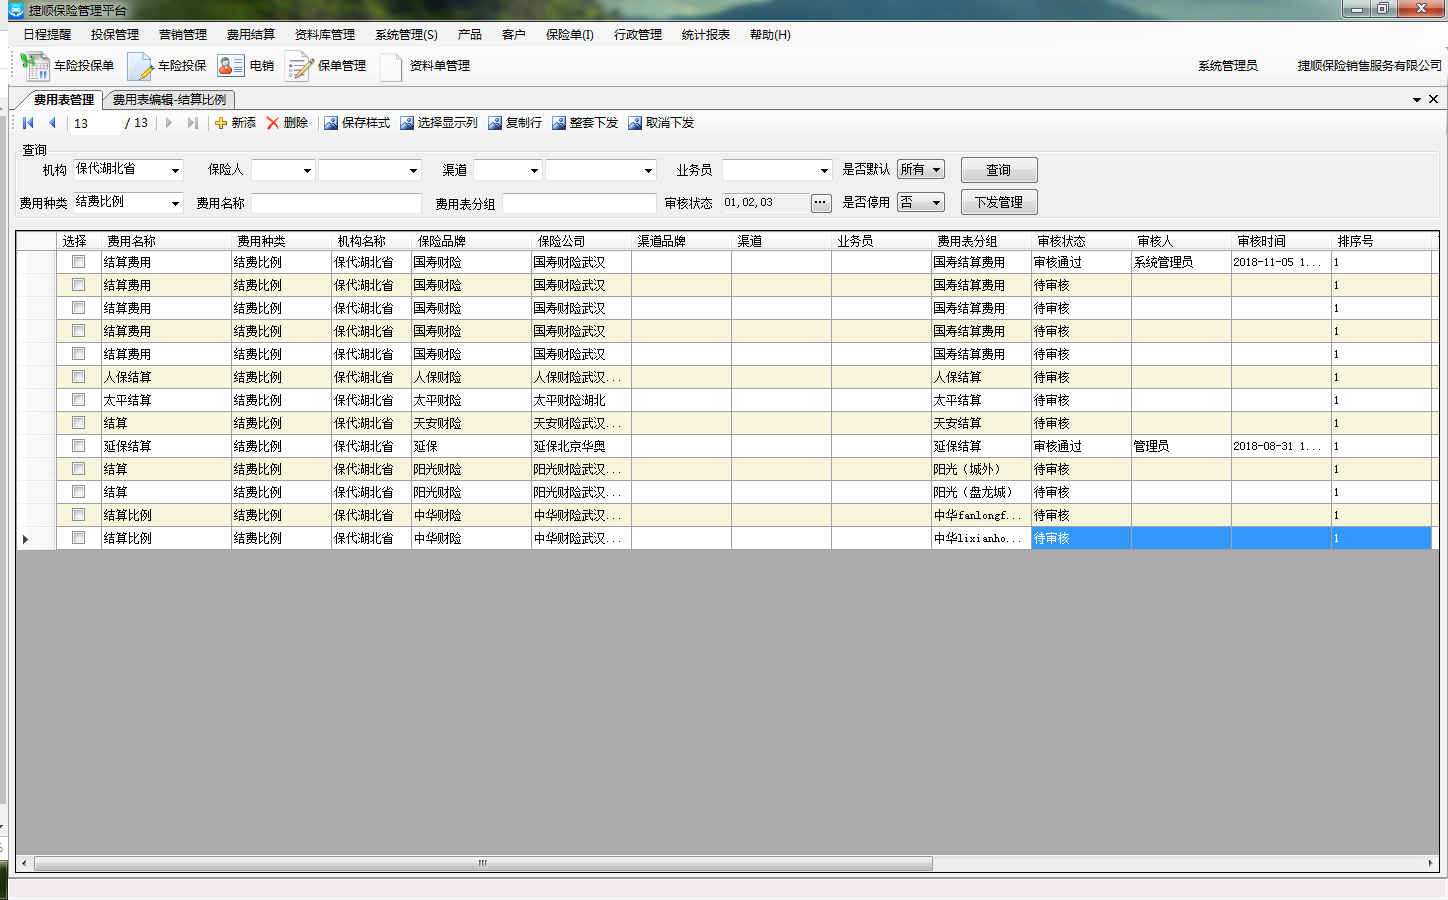Click the 新添 add icon

(x=221, y=123)
